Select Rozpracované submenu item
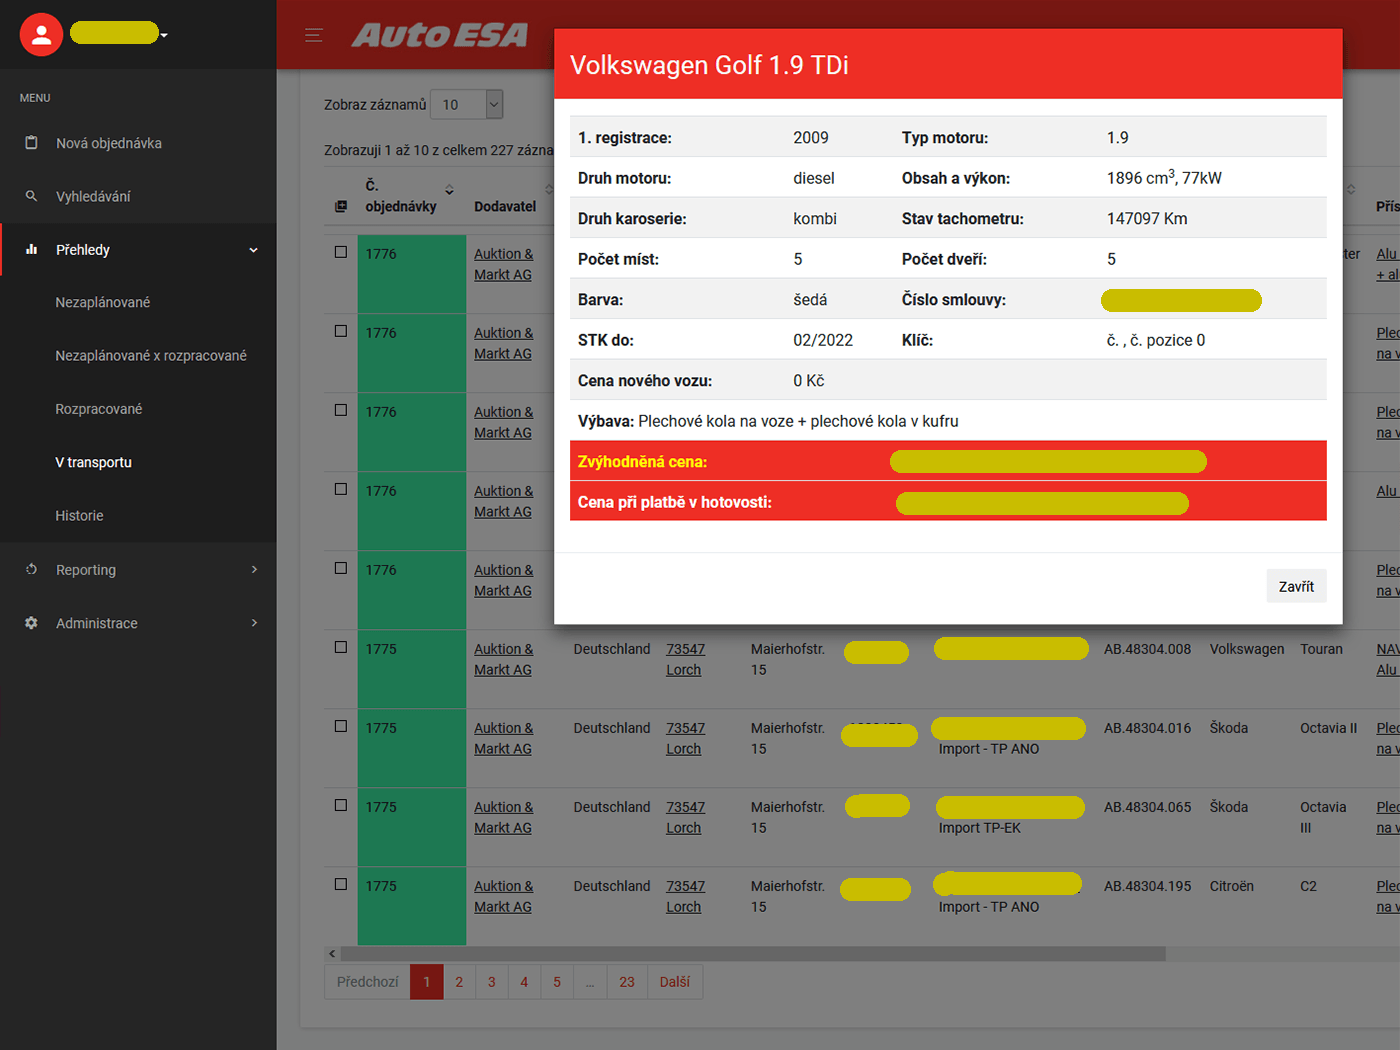1400x1050 pixels. point(99,409)
